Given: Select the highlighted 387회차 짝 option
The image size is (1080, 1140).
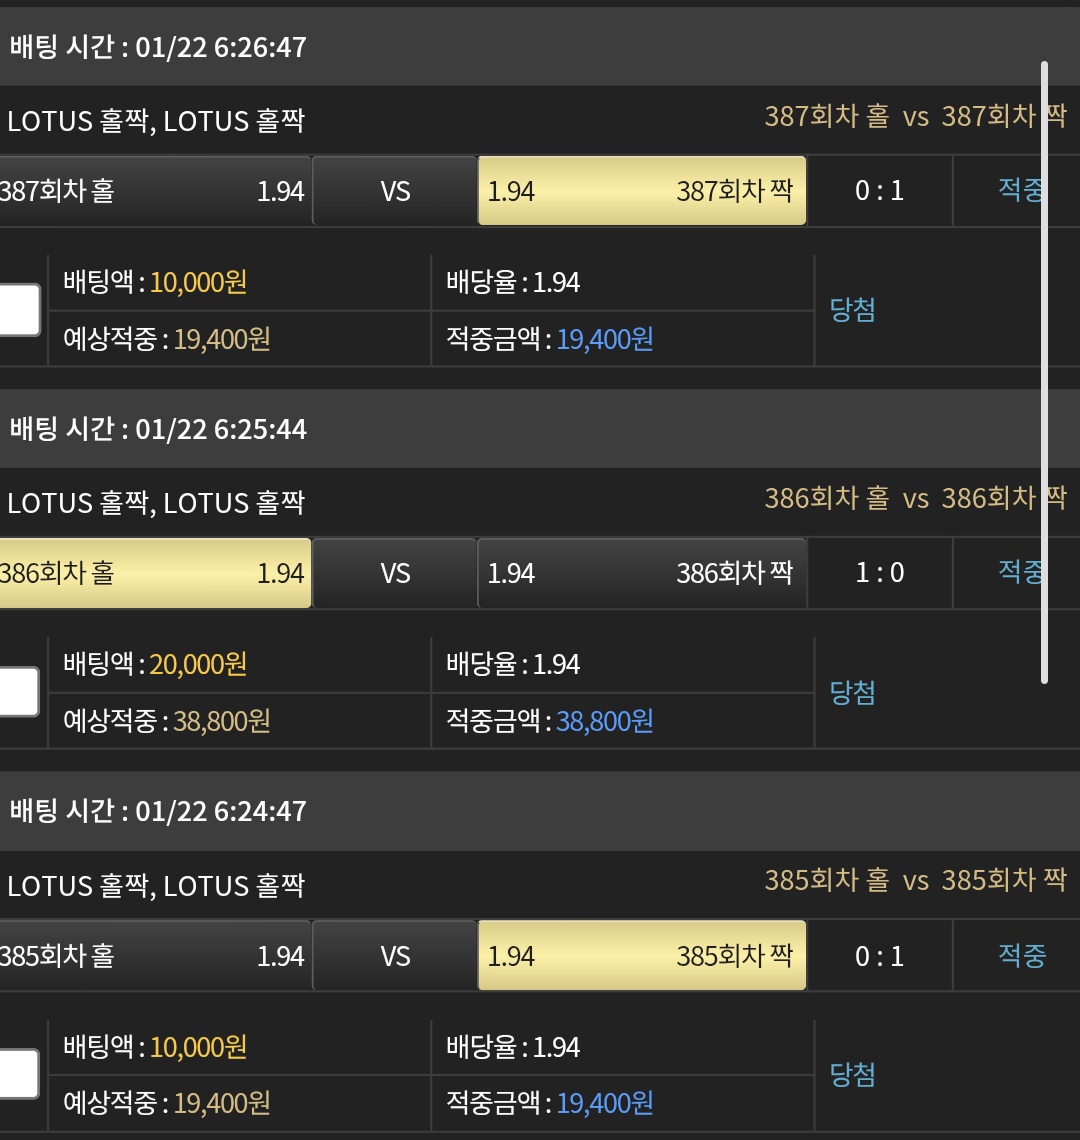Looking at the screenshot, I should coord(641,191).
